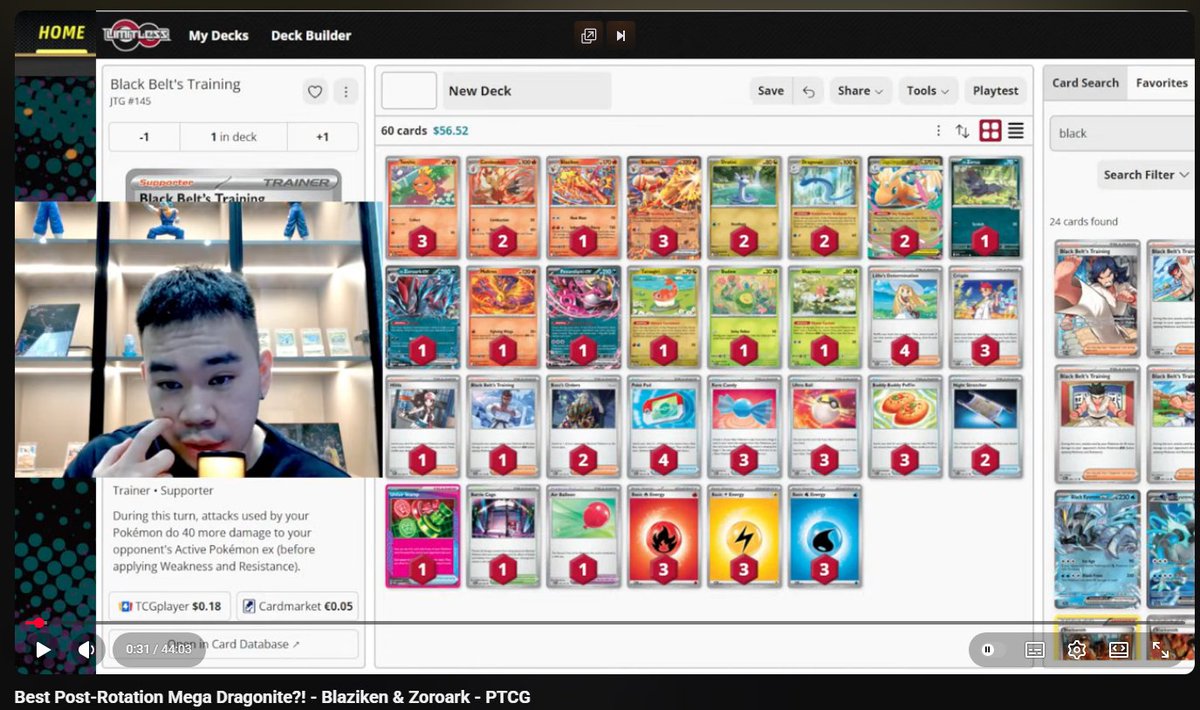Select the Rare Candy card in the deck
1200x710 pixels.
[744, 426]
